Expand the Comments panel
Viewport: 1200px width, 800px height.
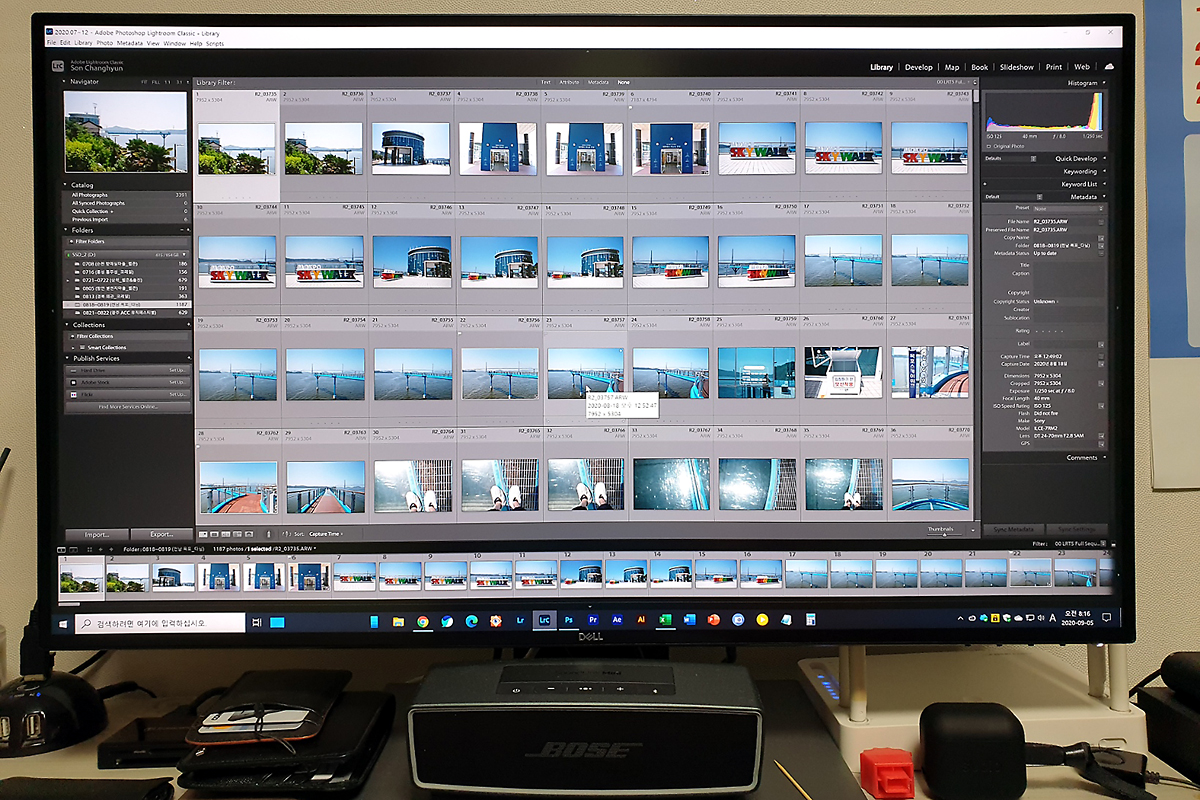1102,458
